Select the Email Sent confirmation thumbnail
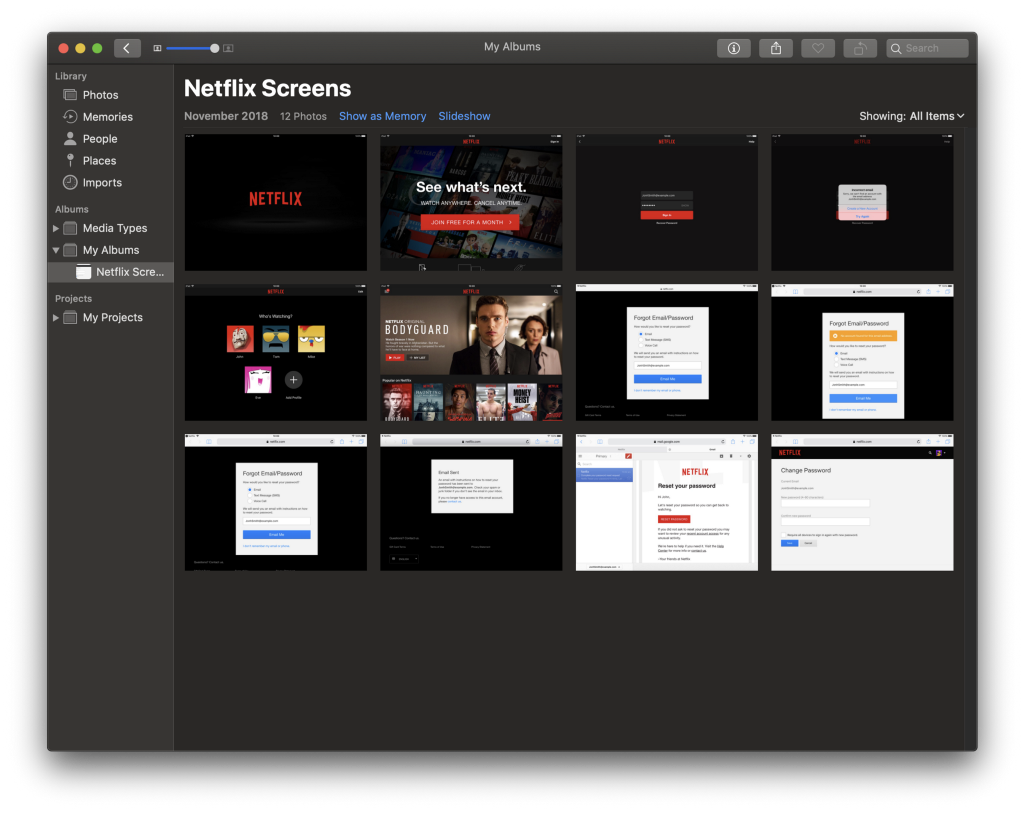 click(471, 503)
